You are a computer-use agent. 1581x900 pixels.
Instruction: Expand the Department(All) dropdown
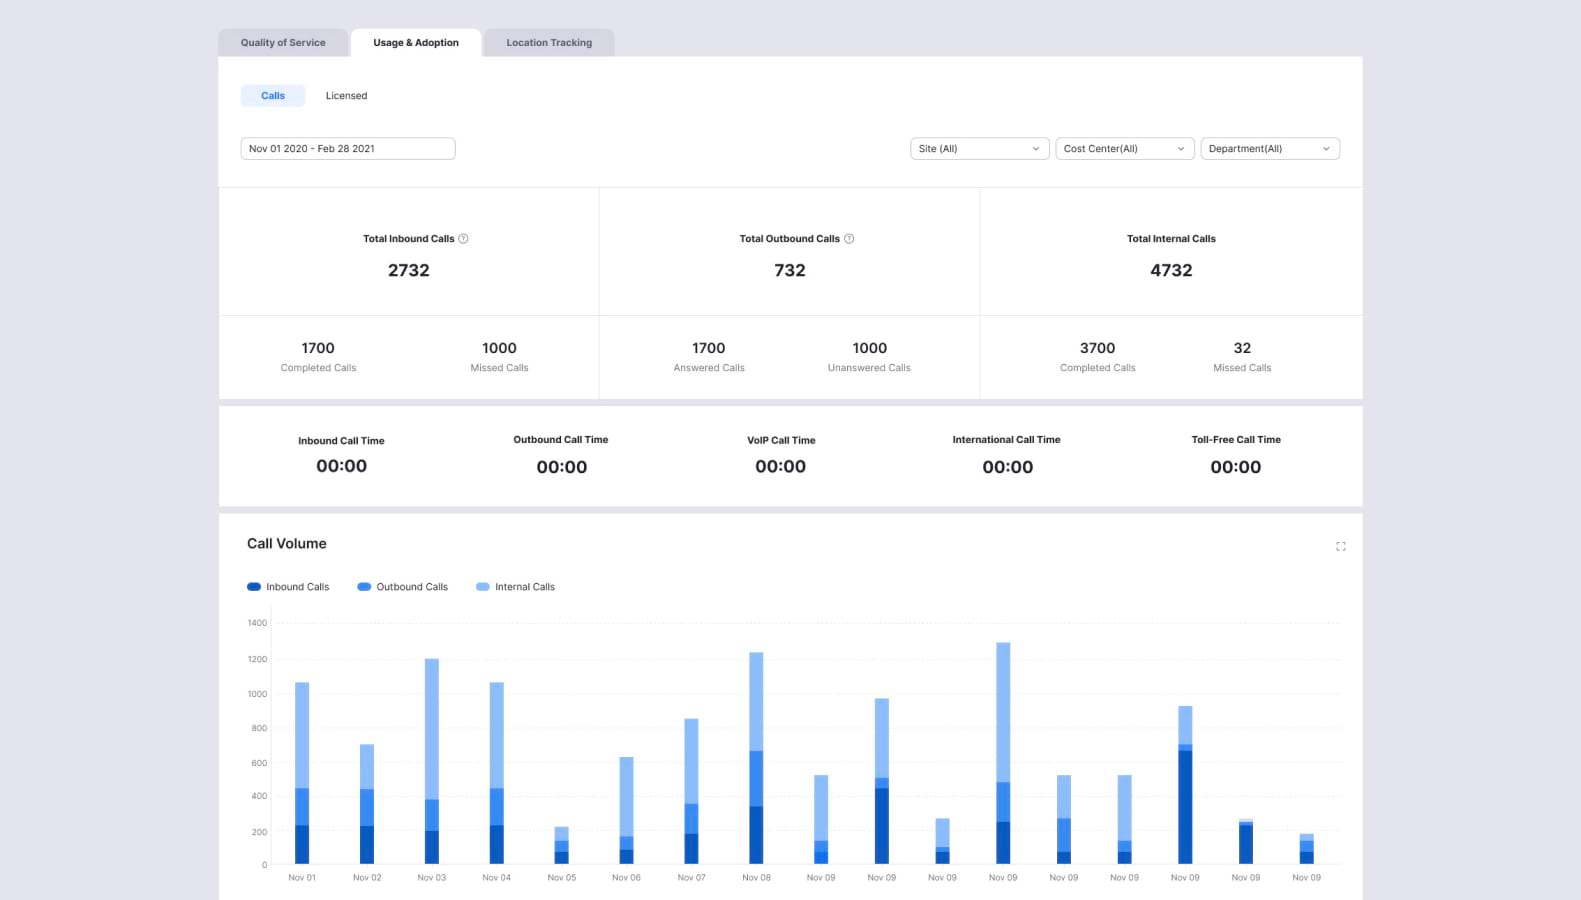tap(1269, 149)
